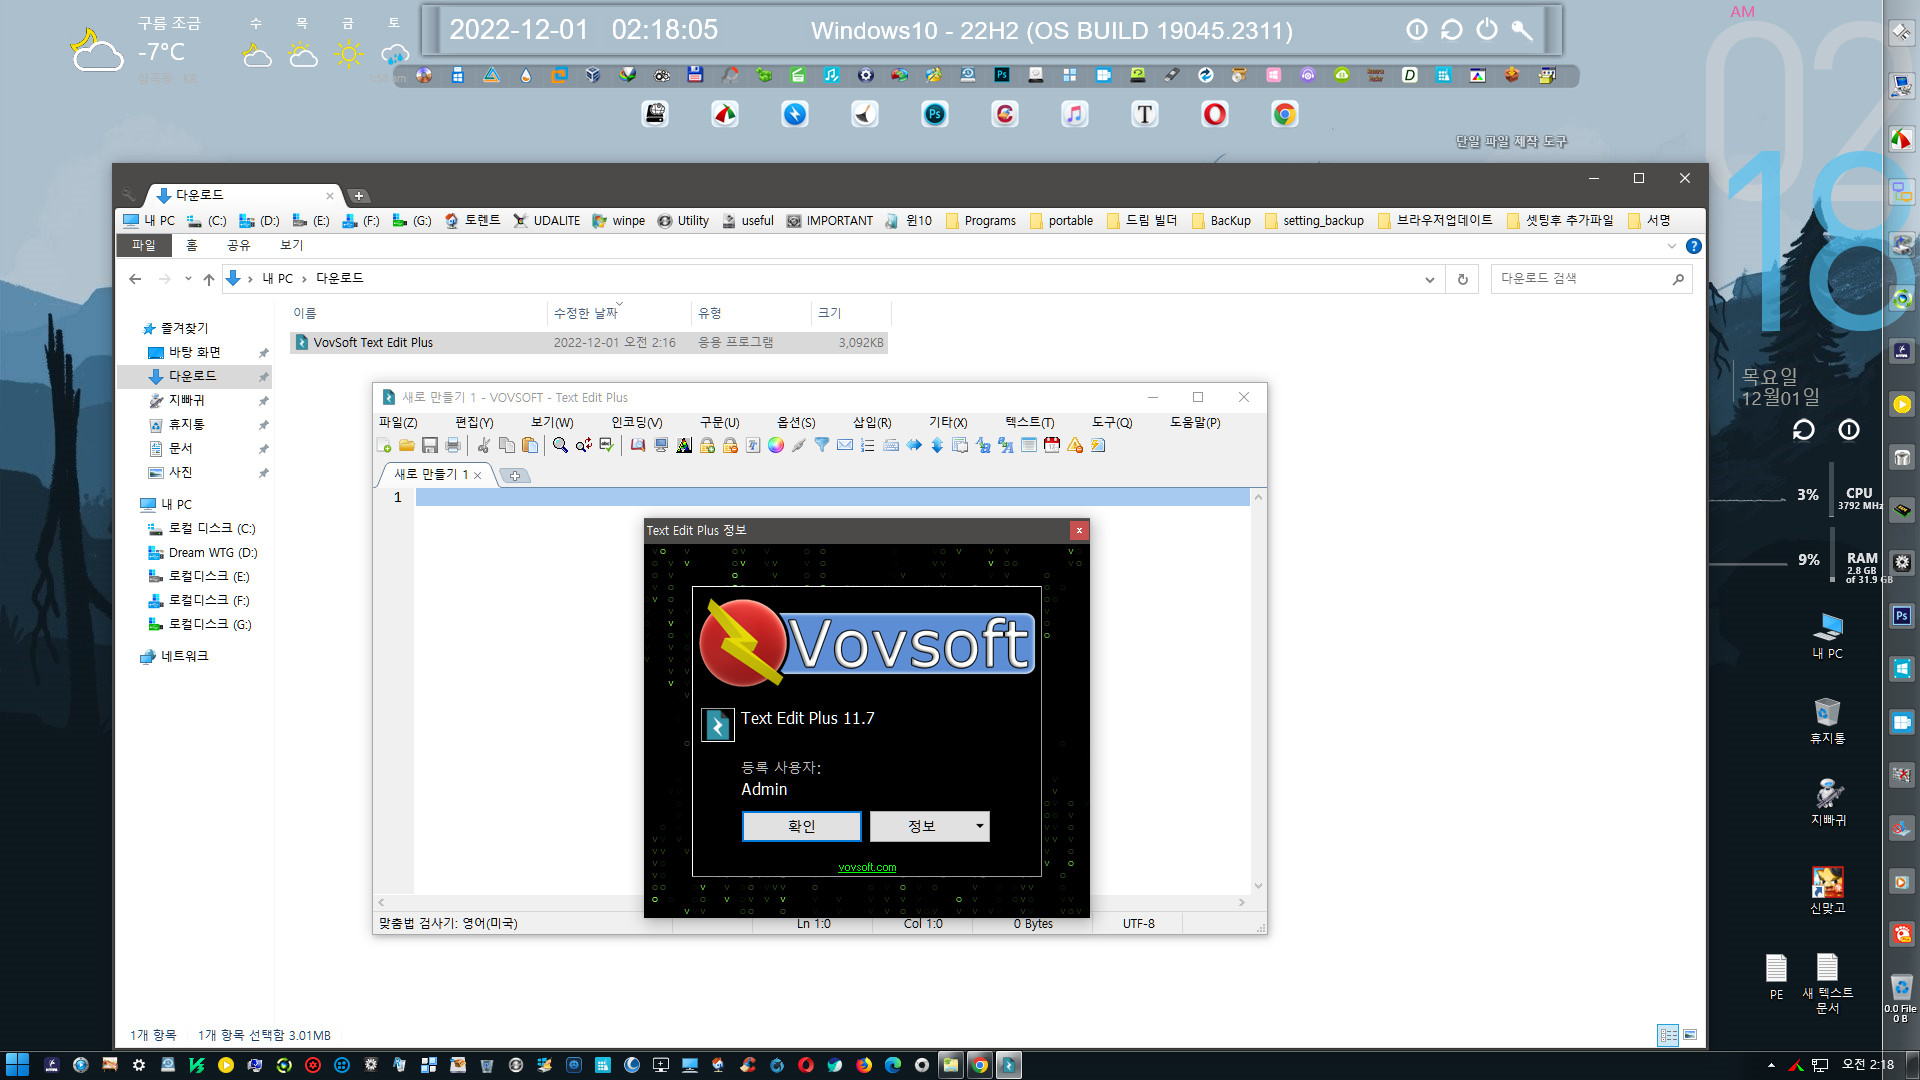Image resolution: width=1920 pixels, height=1080 pixels.
Task: Open the portable folder in links bar
Action: point(1061,221)
